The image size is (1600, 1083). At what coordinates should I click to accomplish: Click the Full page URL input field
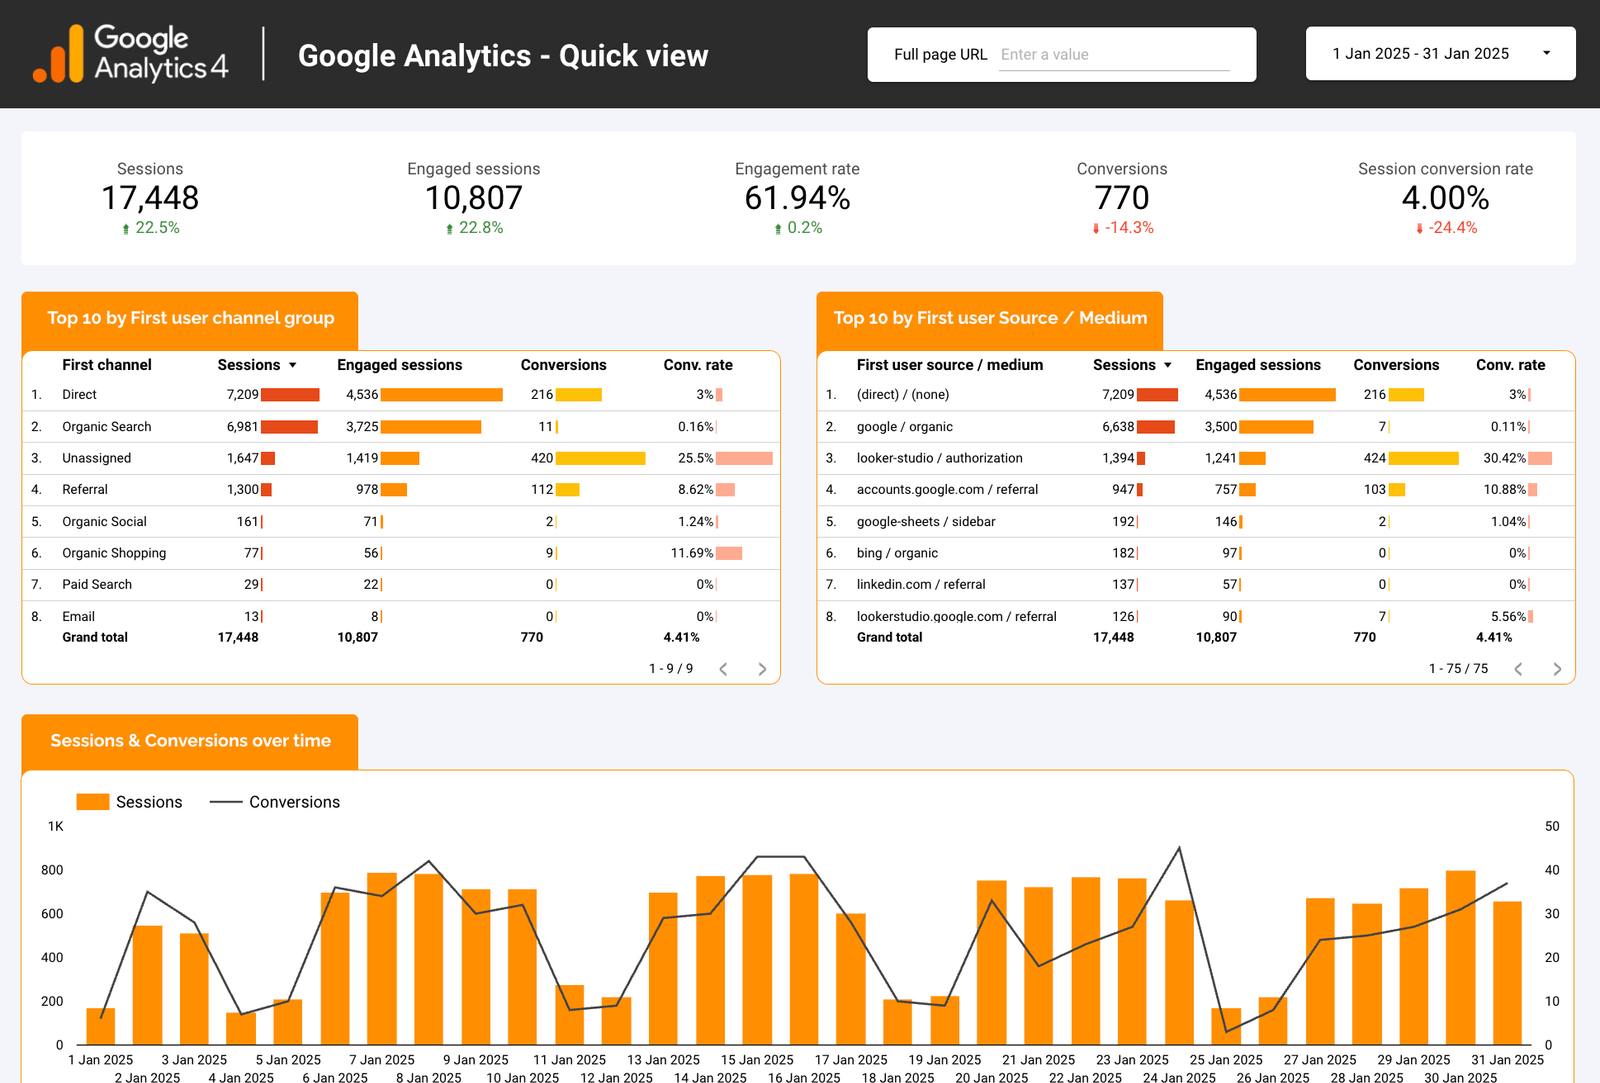(x=1114, y=55)
